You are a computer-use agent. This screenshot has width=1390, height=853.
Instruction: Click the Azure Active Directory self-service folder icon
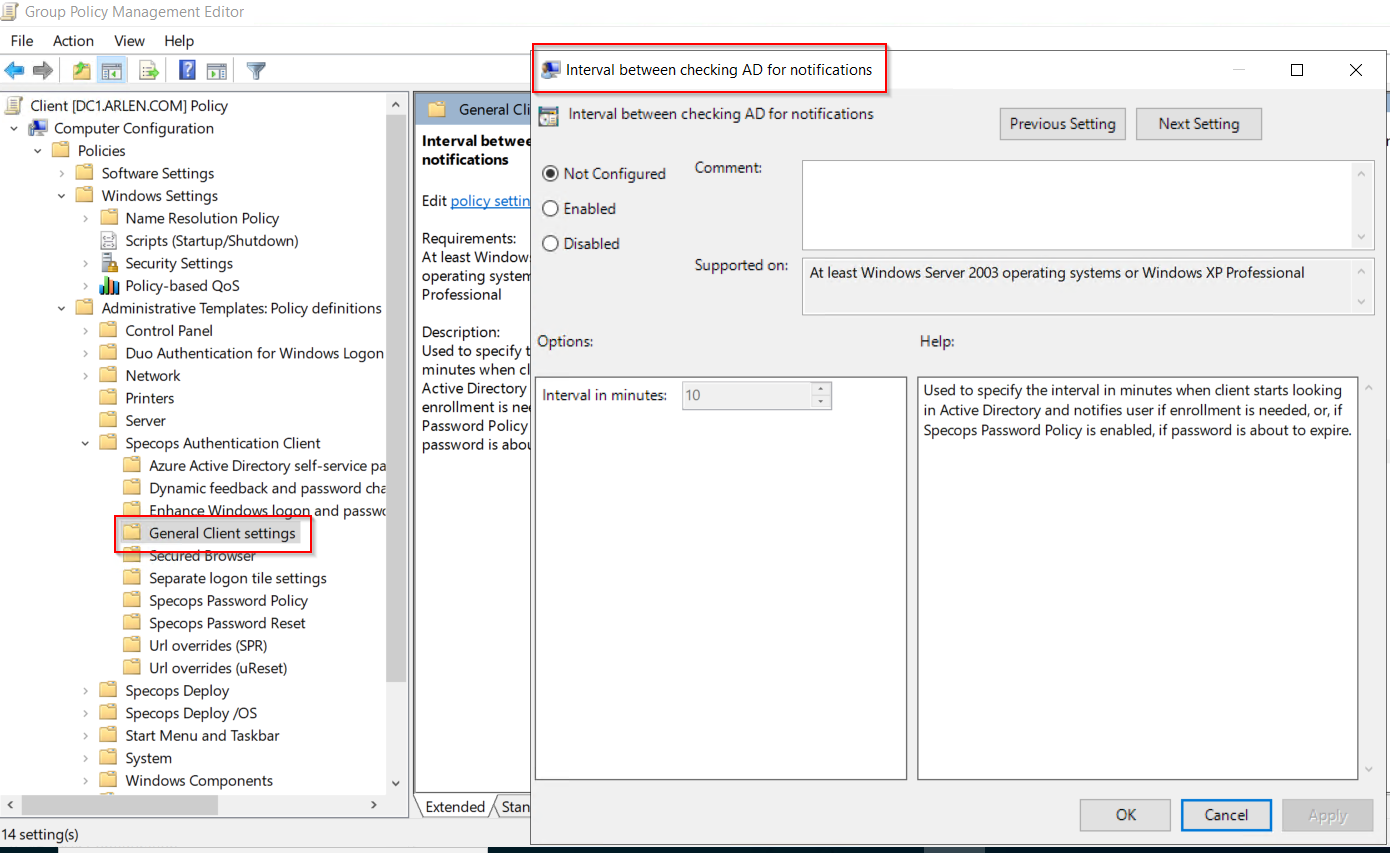tap(132, 466)
